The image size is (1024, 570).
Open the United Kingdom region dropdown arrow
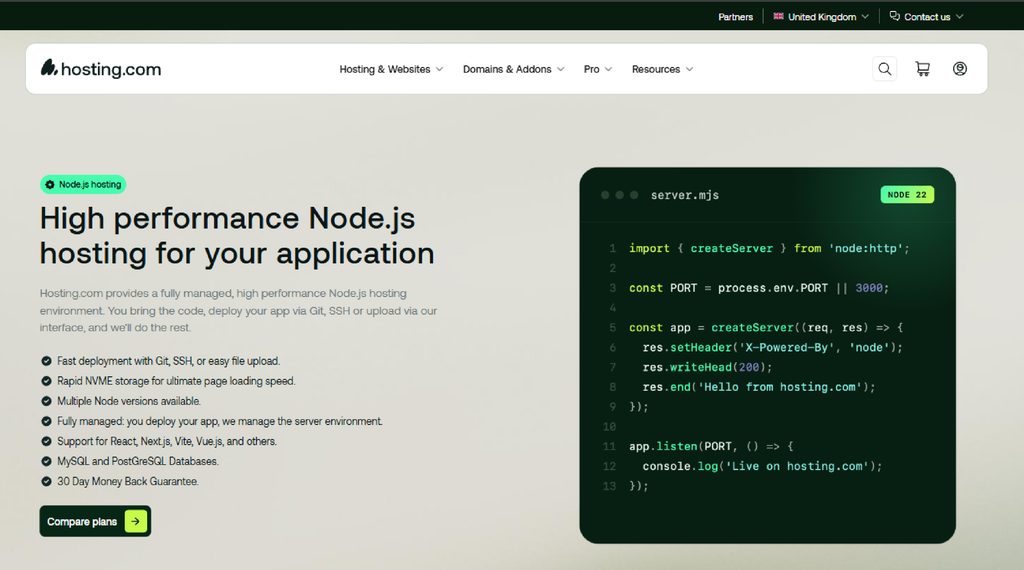(865, 16)
